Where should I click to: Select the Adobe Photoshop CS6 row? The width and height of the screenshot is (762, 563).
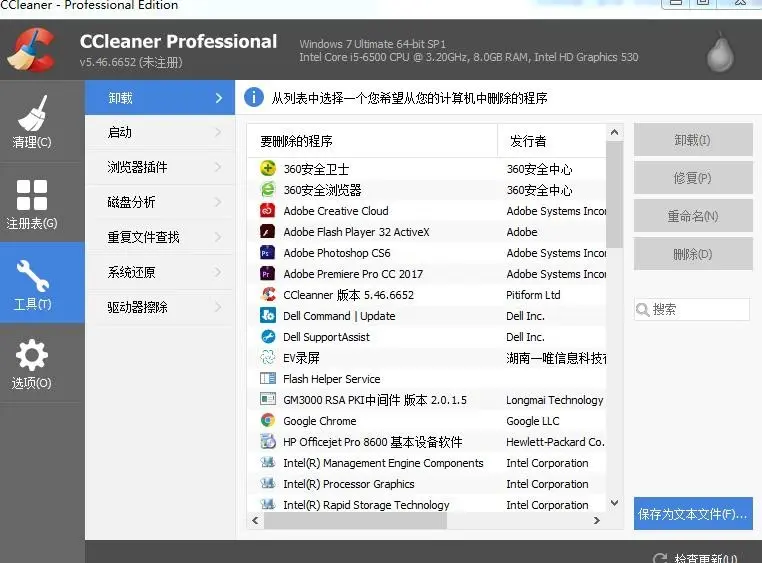click(427, 253)
